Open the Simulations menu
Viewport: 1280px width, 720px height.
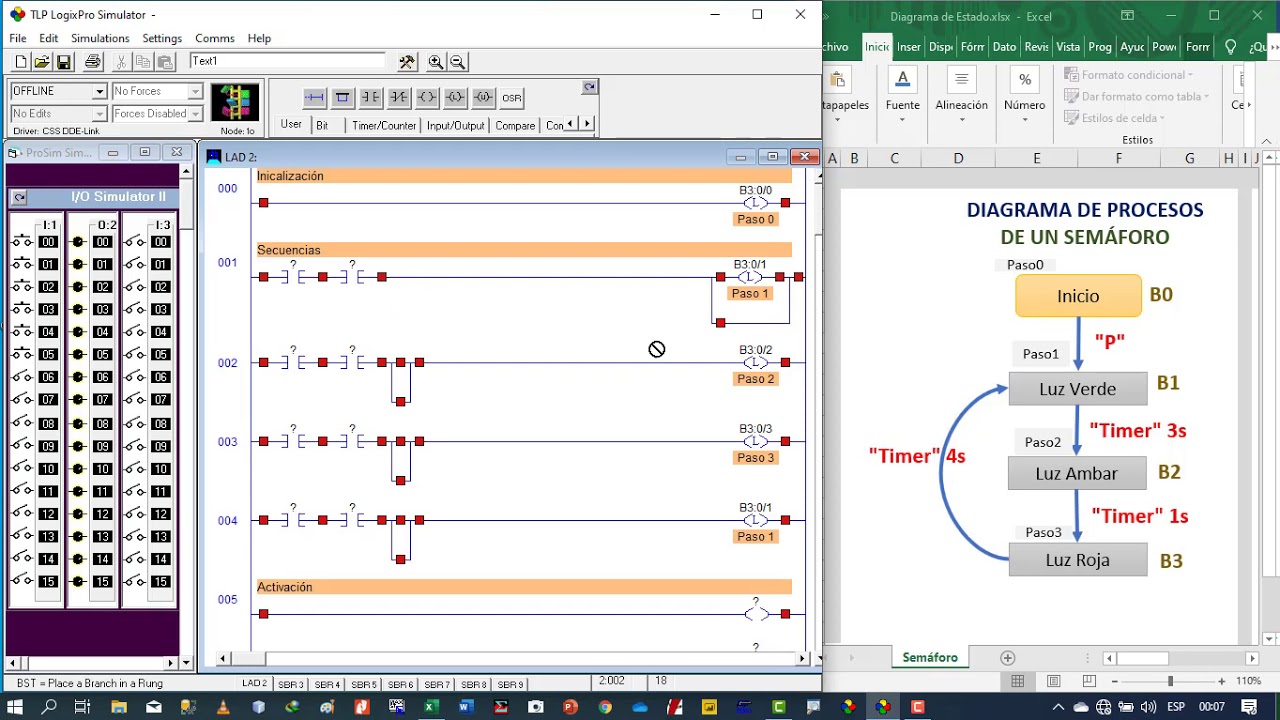100,38
